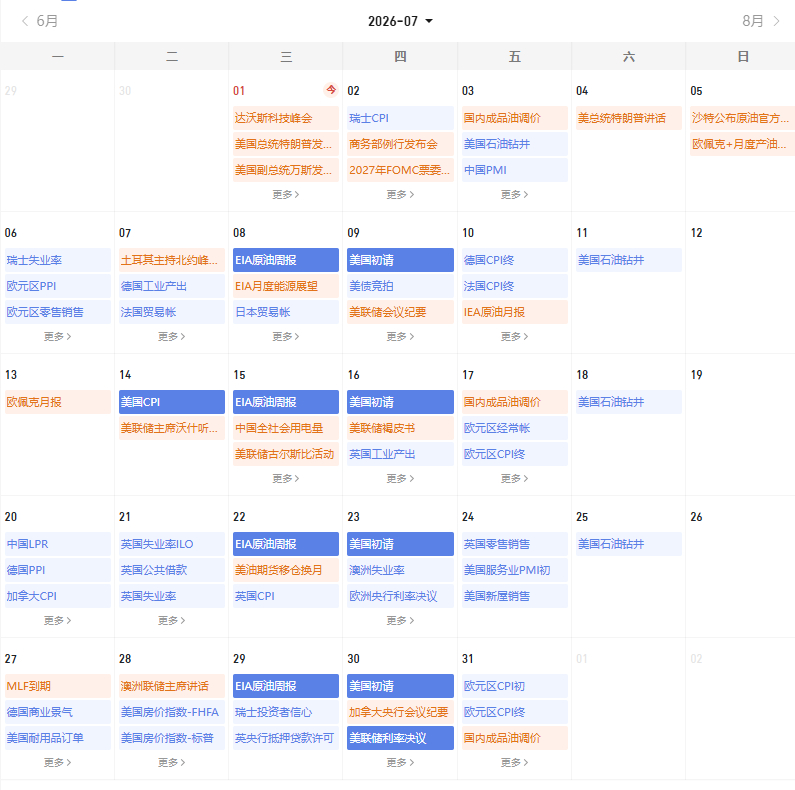The image size is (795, 790).
Task: Show more events on date 30
Action: coord(400,762)
